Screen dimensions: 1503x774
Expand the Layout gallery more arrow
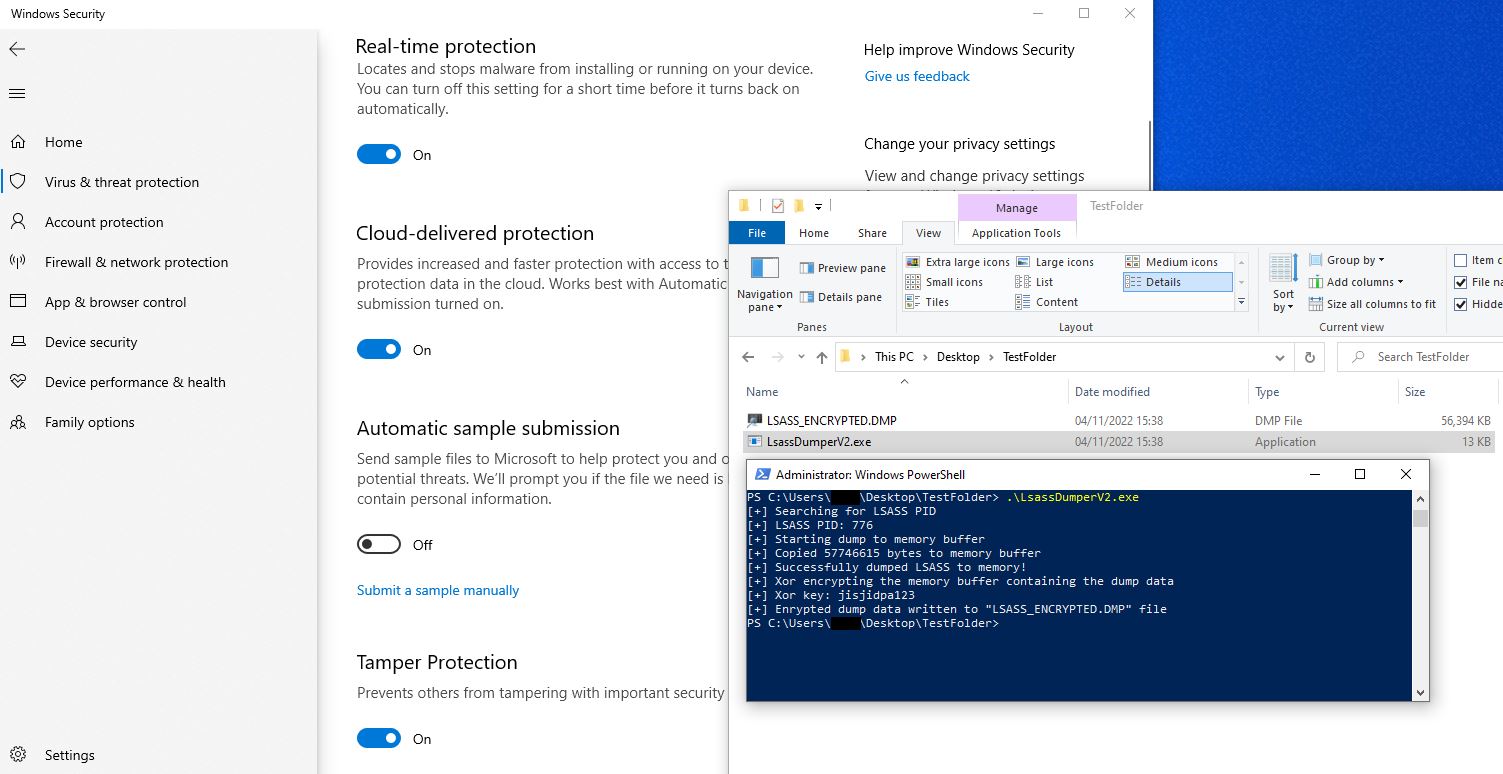pos(1242,302)
